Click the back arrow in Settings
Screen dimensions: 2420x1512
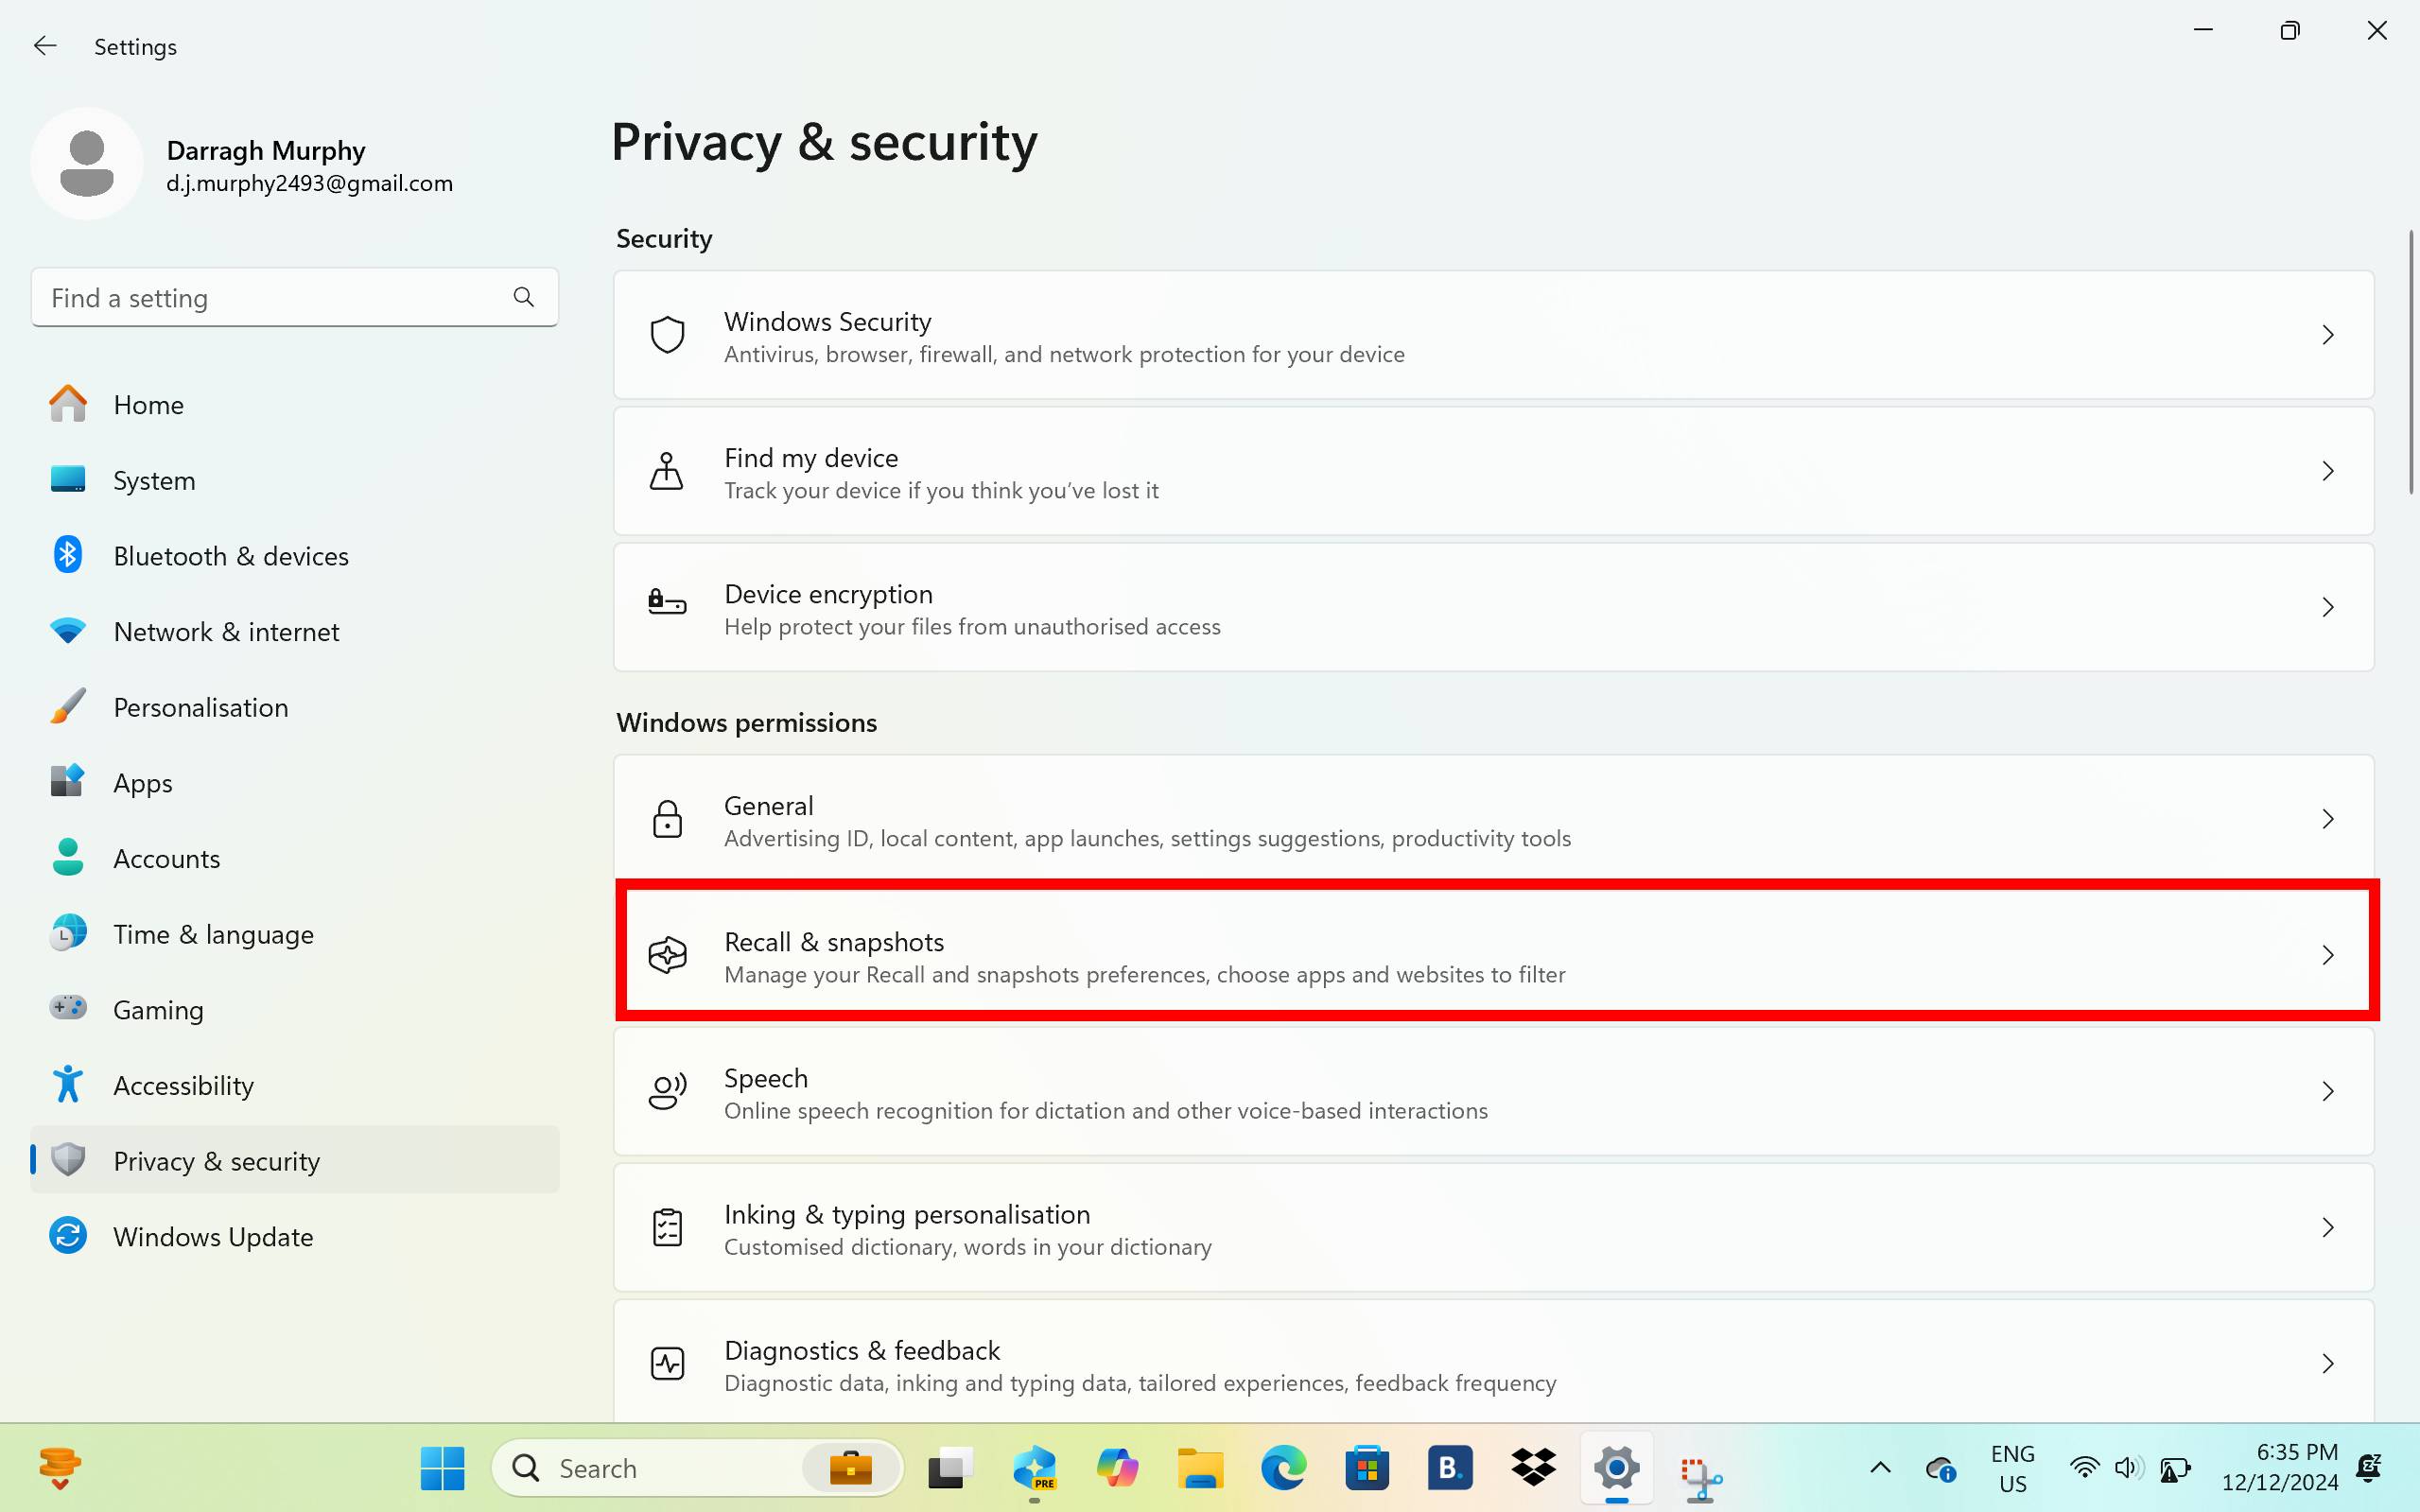tap(45, 45)
